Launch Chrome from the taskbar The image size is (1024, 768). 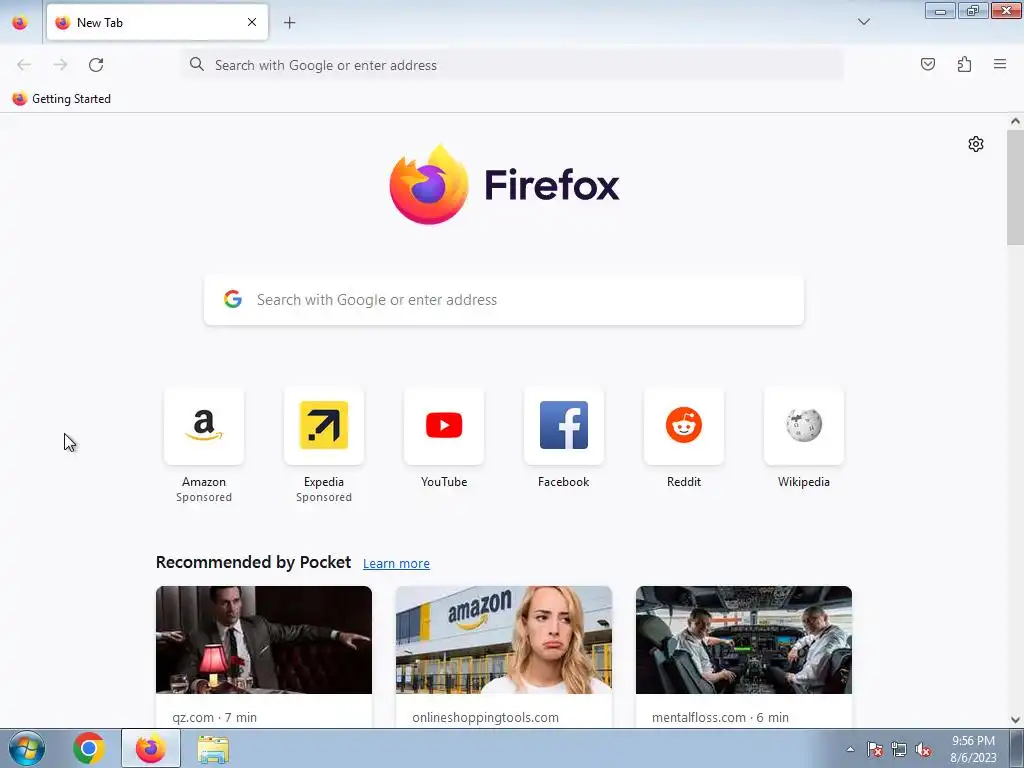[89, 748]
